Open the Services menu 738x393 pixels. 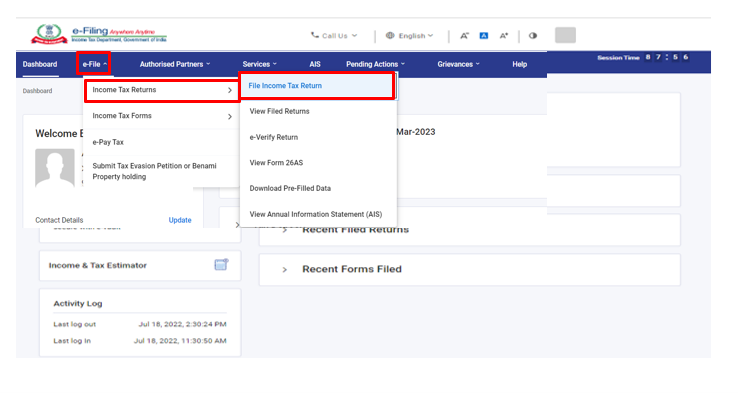[x=260, y=64]
